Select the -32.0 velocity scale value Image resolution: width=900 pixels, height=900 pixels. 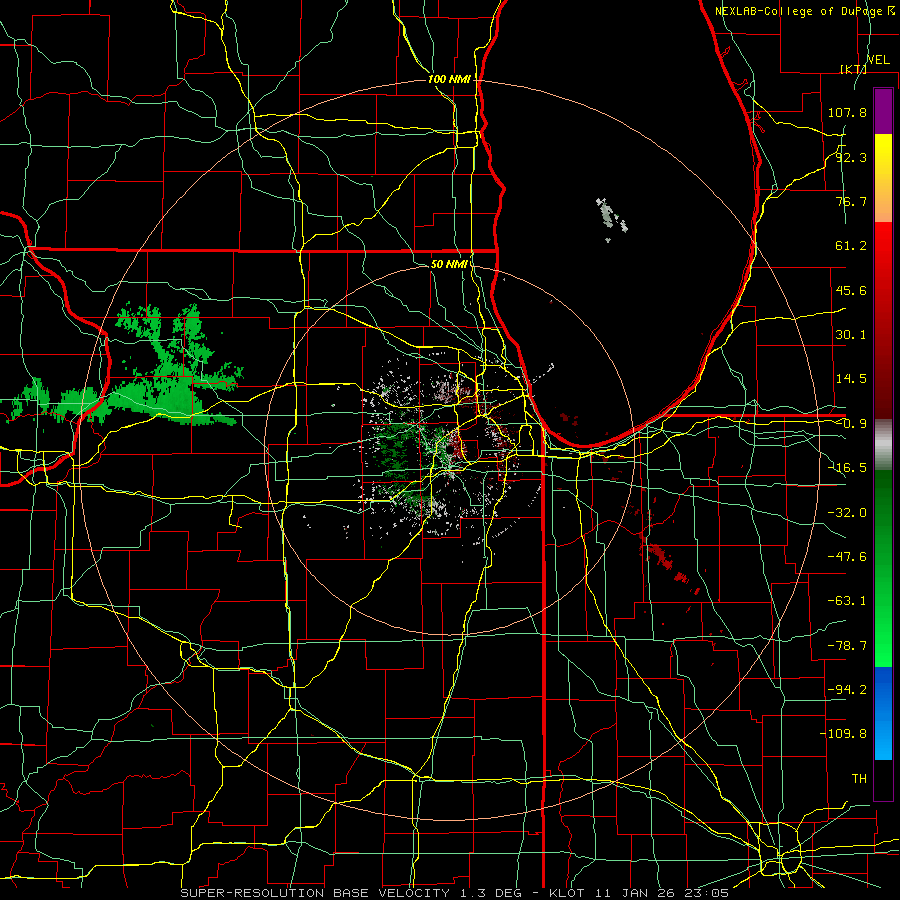847,513
